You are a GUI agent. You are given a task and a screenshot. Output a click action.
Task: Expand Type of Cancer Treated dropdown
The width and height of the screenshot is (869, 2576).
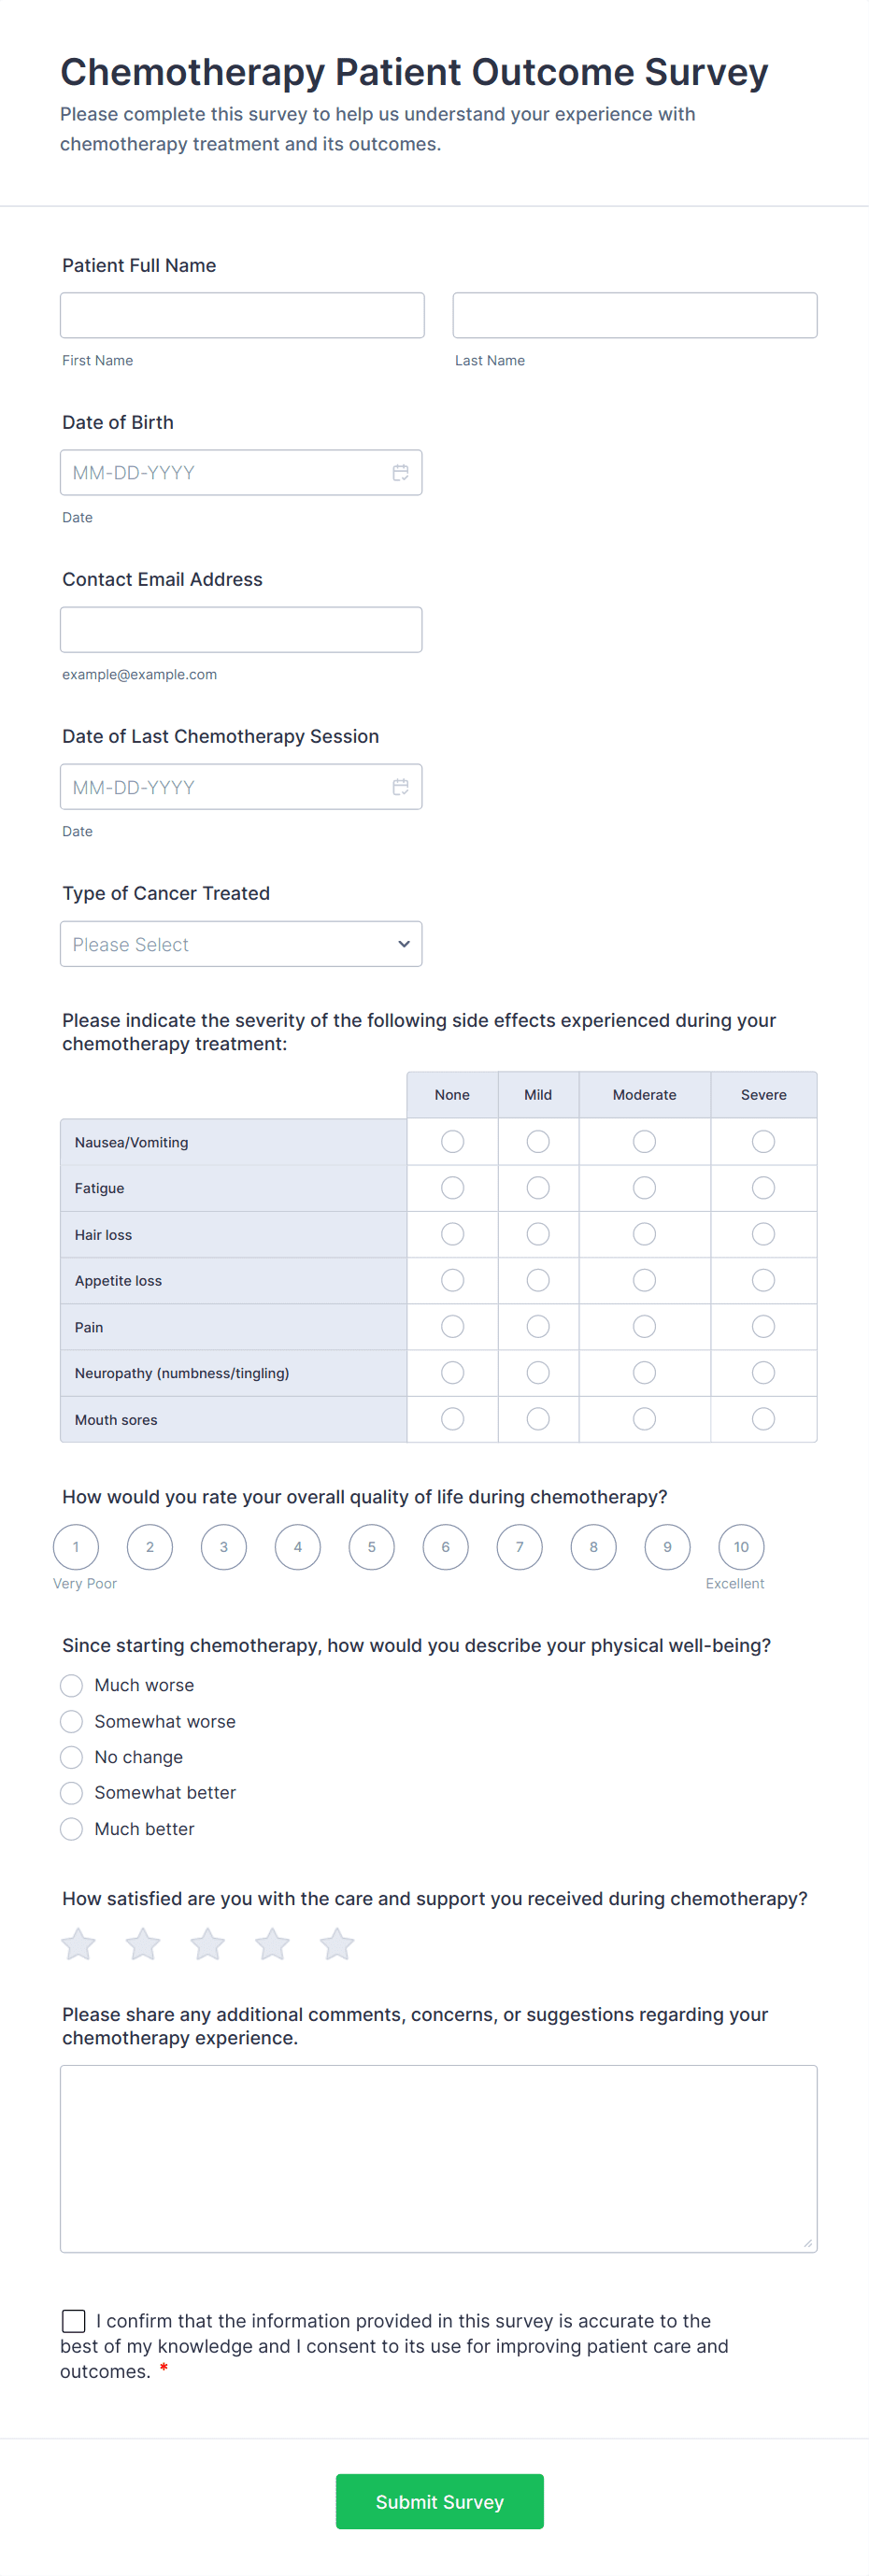pyautogui.click(x=241, y=944)
